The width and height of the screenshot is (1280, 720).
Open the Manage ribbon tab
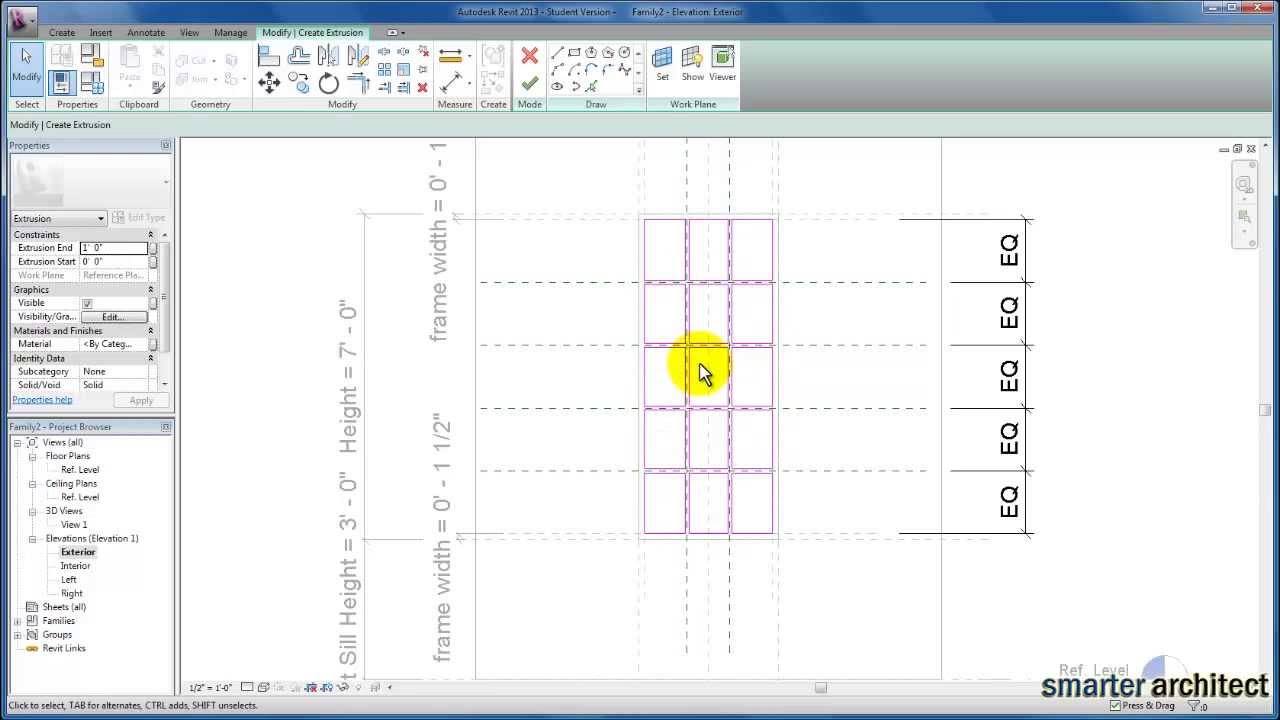click(230, 32)
